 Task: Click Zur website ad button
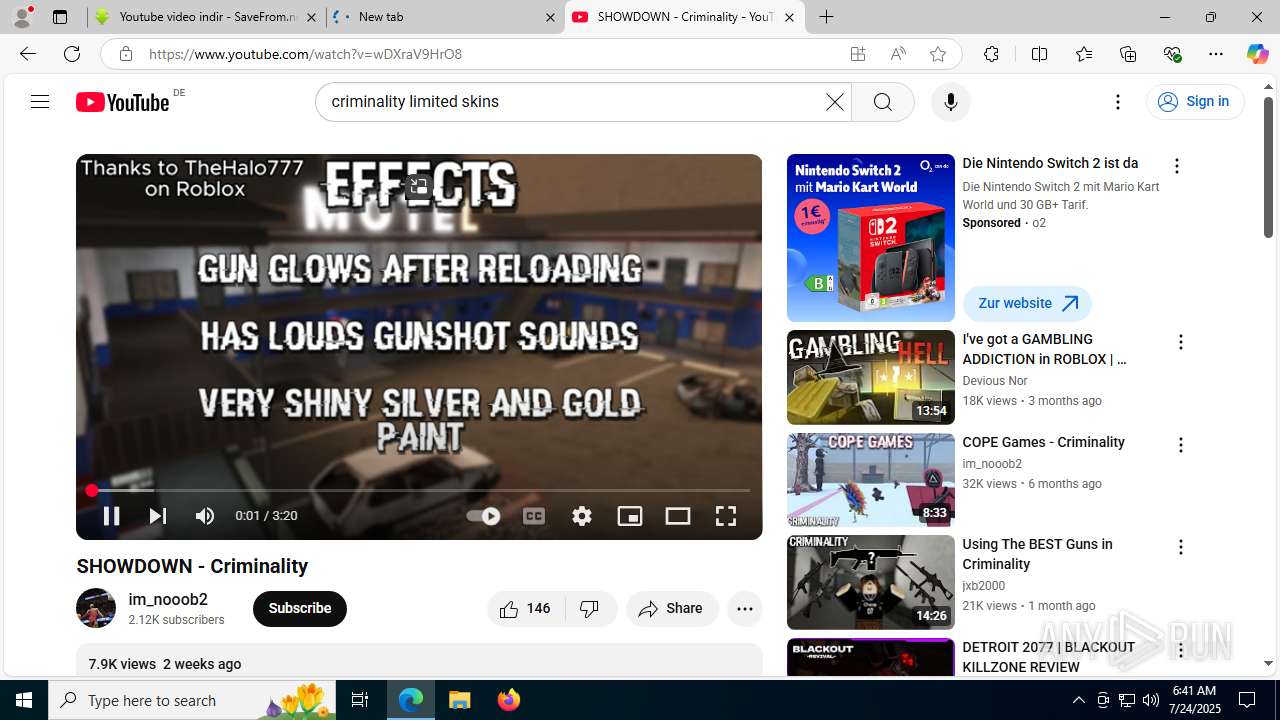(x=1027, y=303)
